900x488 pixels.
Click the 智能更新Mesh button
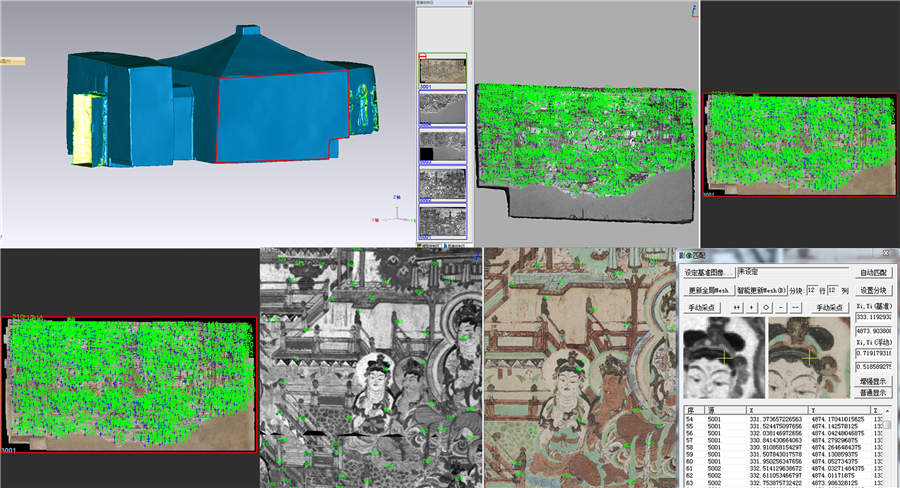coord(762,290)
